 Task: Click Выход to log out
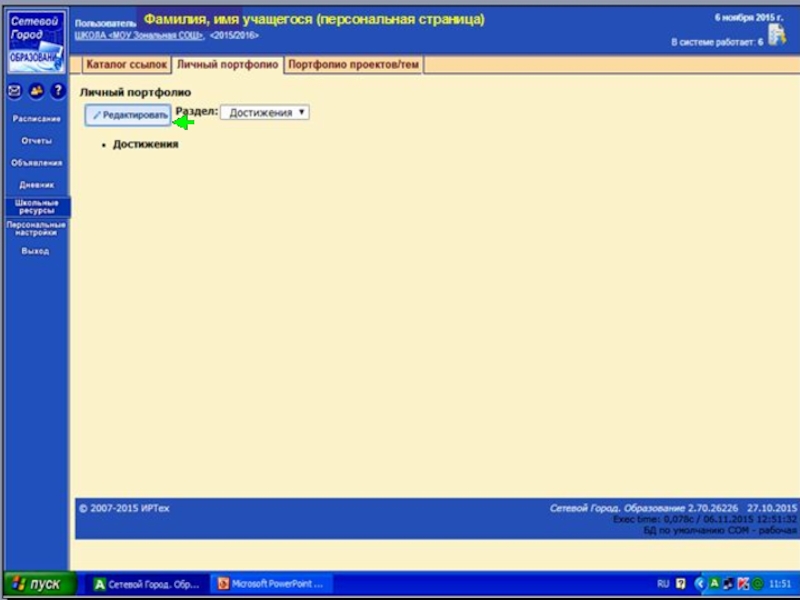tap(36, 251)
